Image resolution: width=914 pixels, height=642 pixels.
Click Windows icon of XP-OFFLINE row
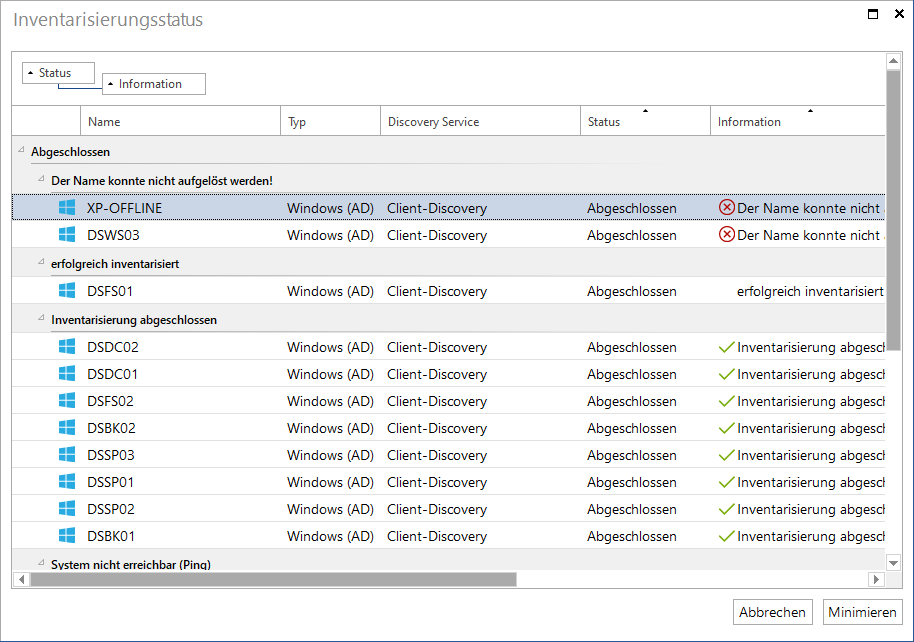67,208
